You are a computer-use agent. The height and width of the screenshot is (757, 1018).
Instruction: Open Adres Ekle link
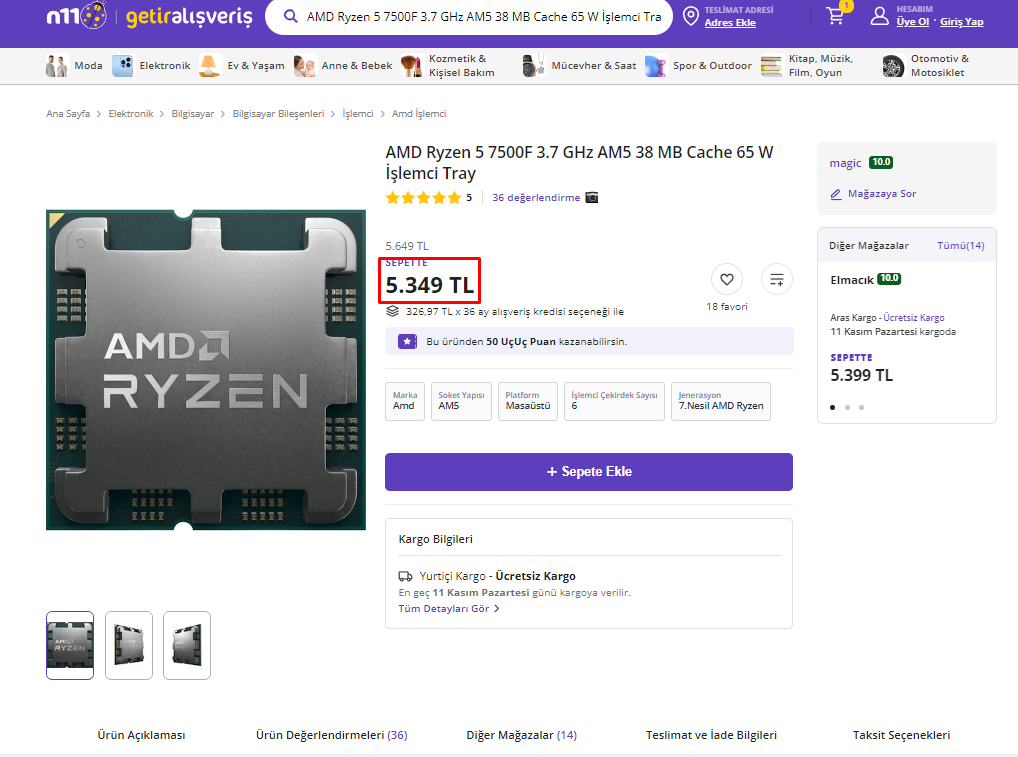coord(730,23)
